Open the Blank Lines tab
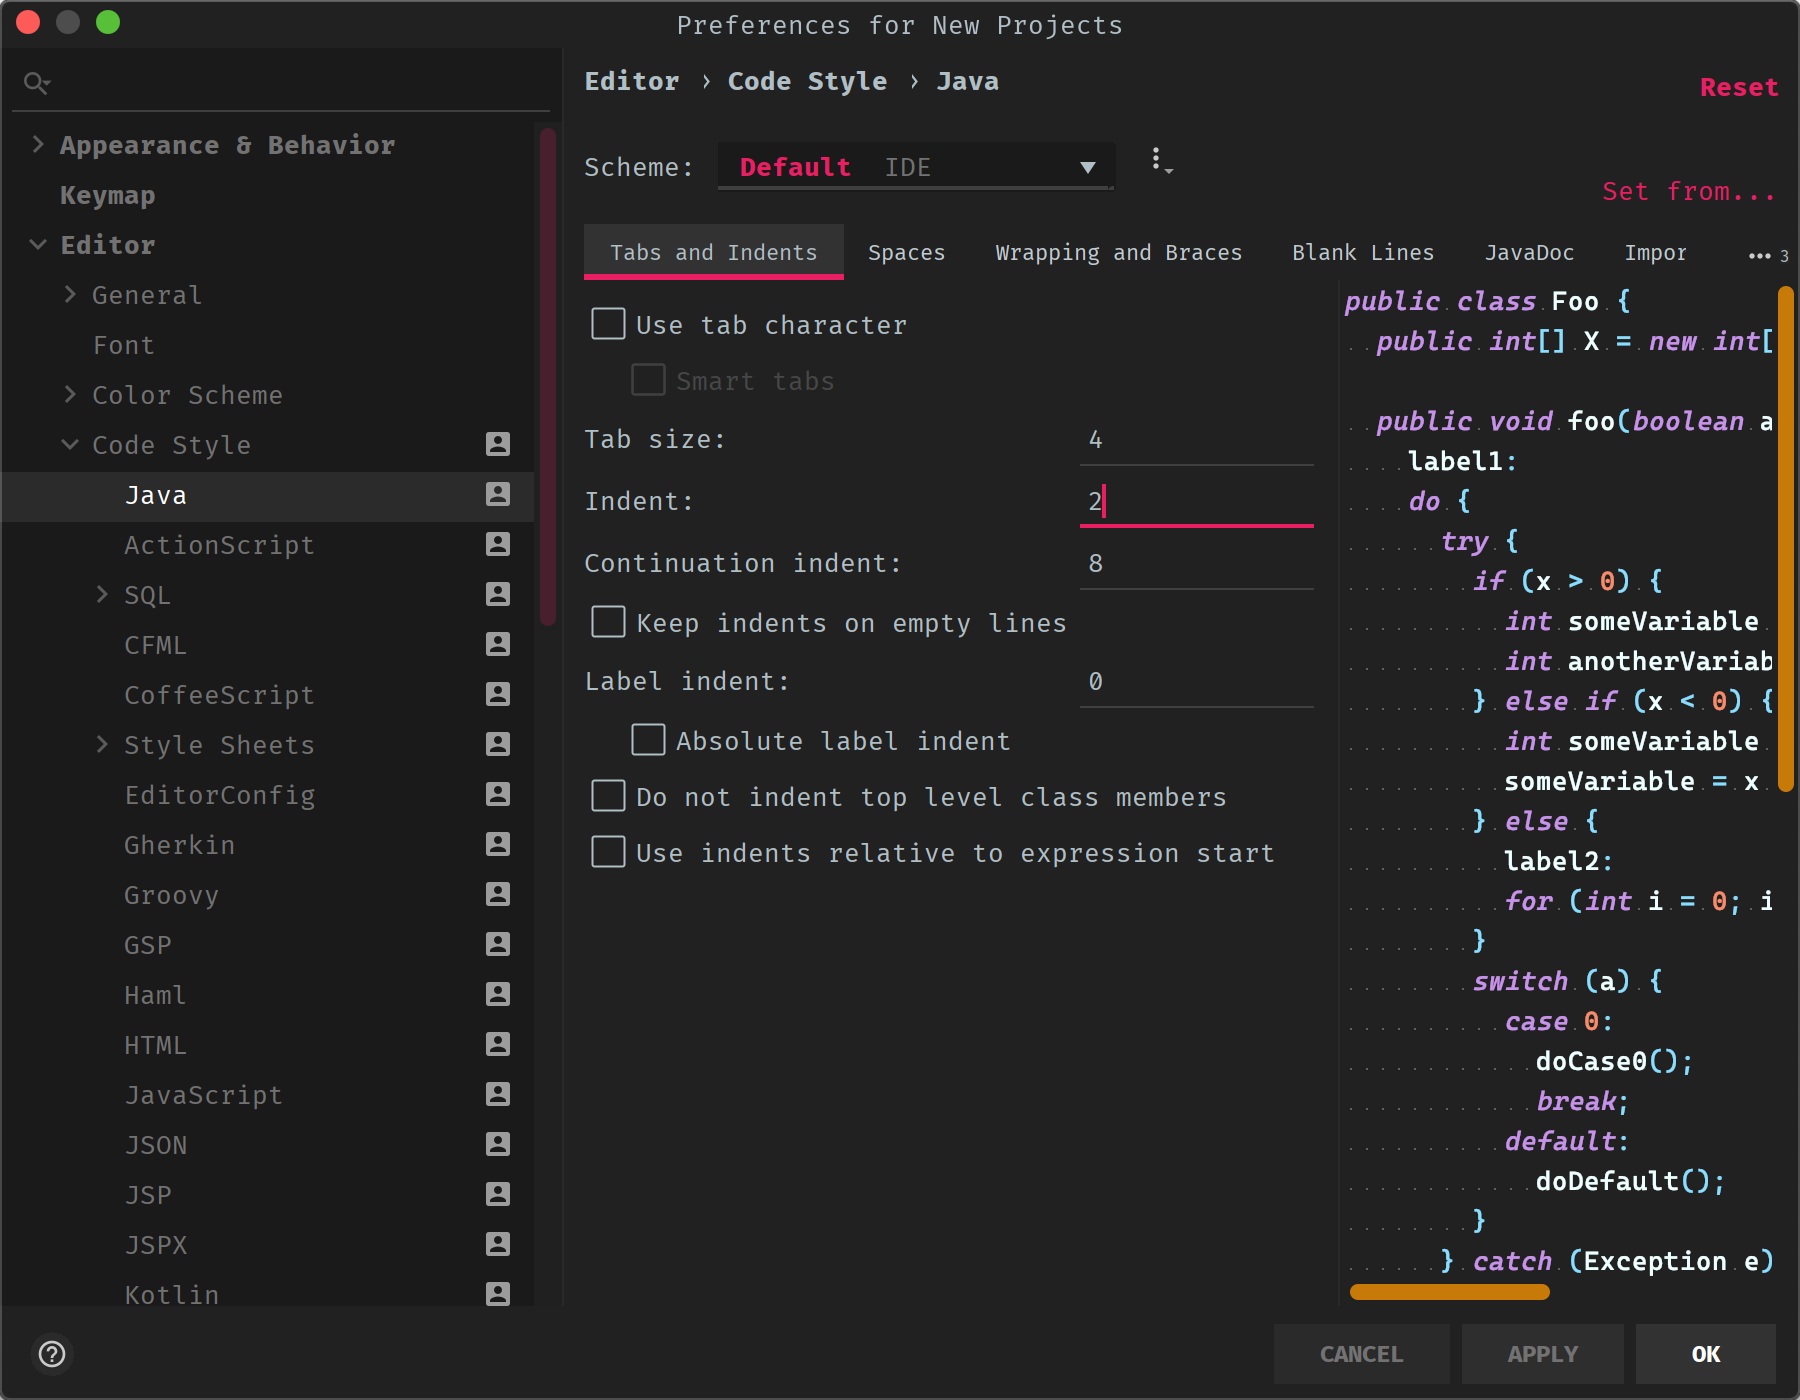The height and width of the screenshot is (1400, 1800). coord(1363,252)
